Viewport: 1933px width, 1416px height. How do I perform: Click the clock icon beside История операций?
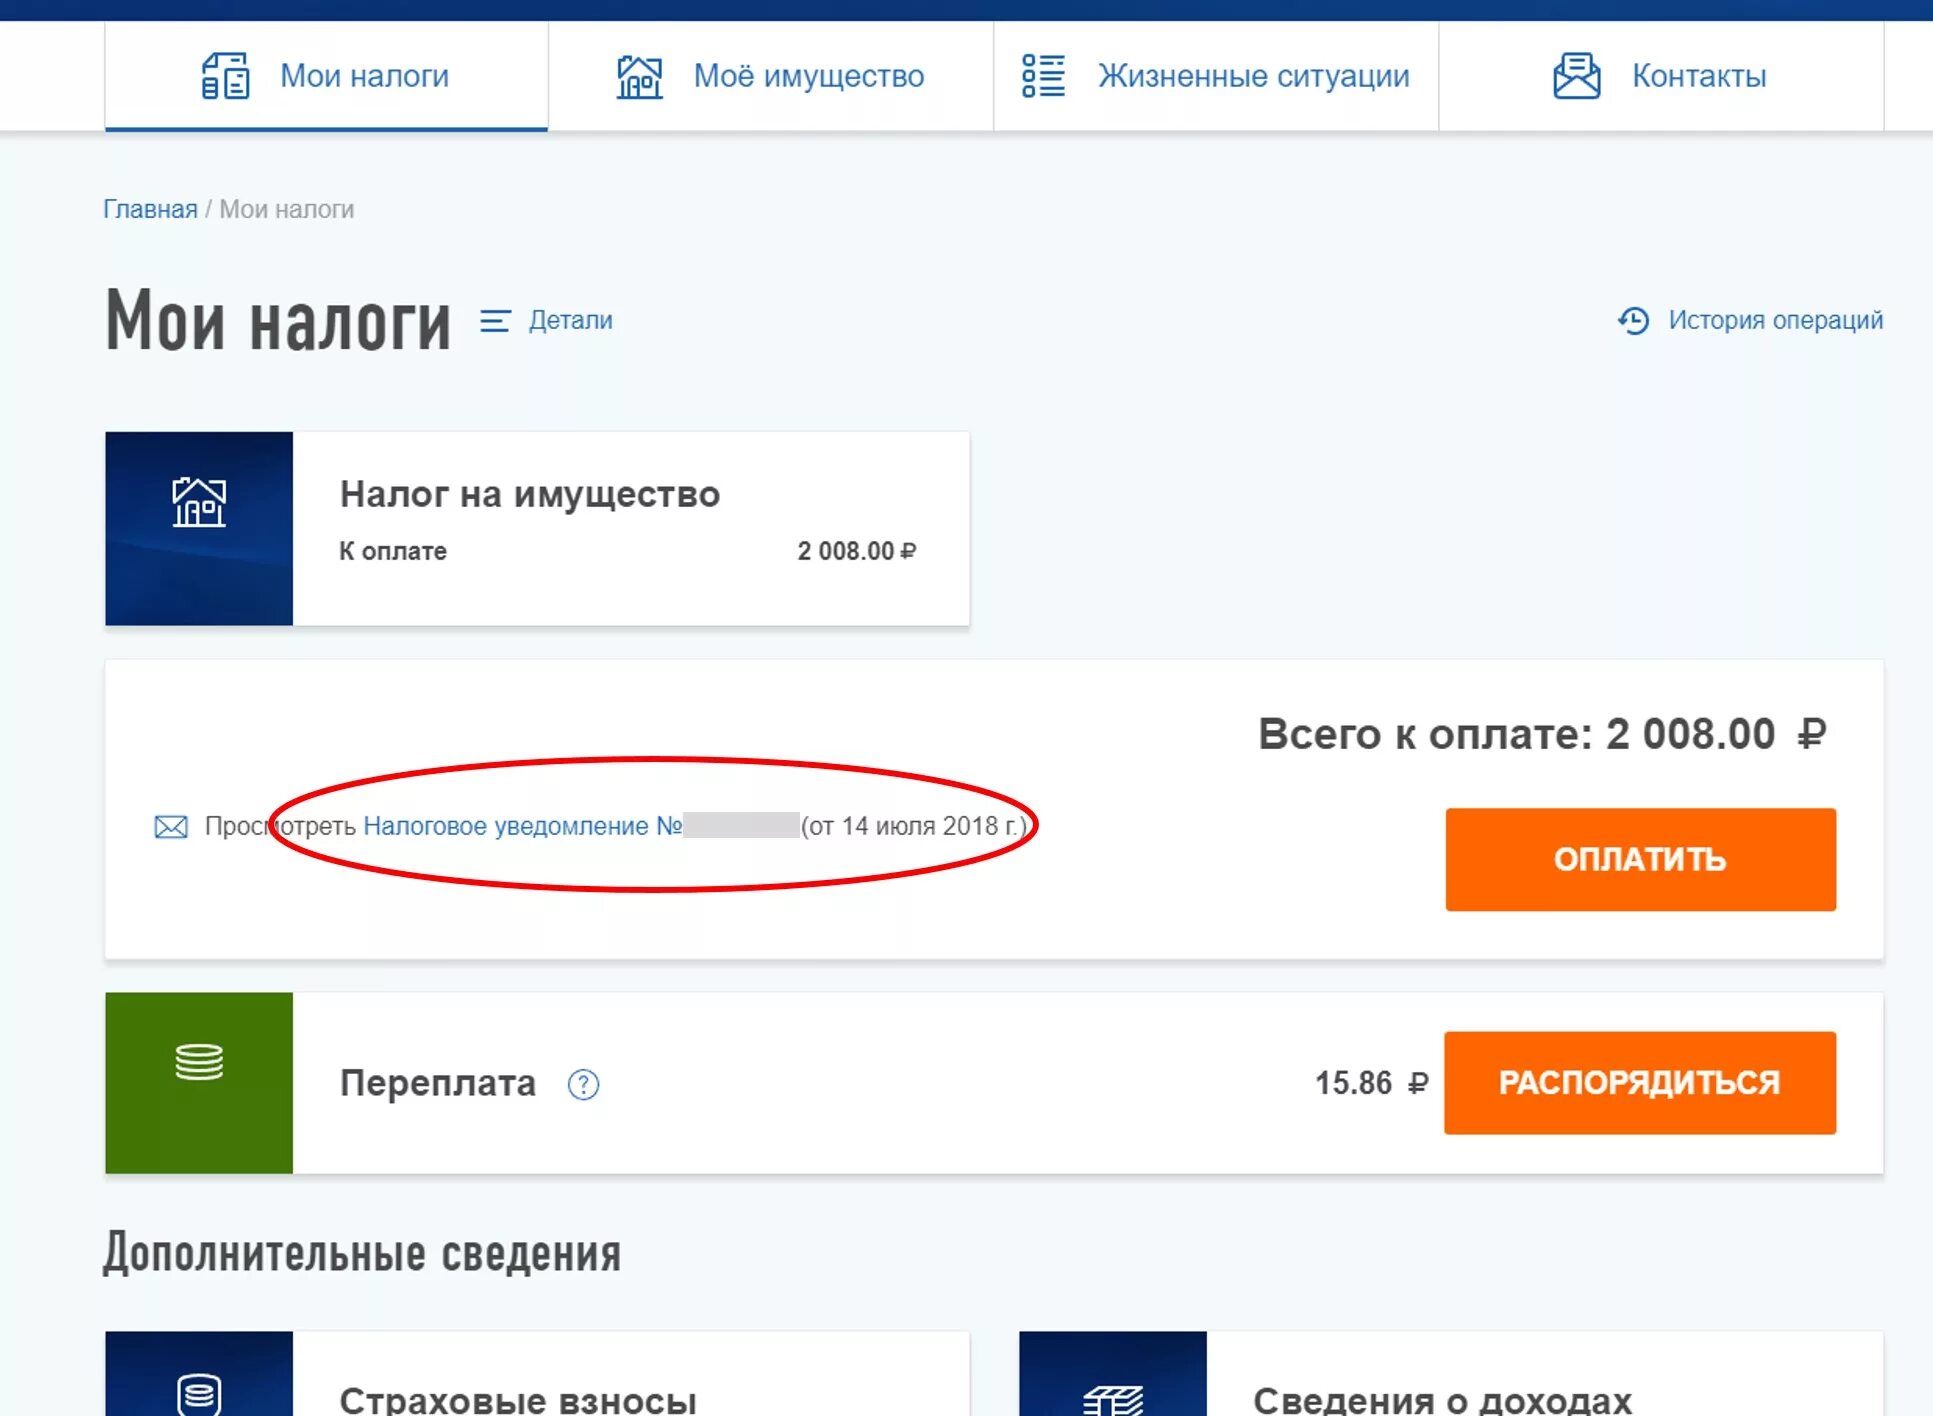coord(1633,320)
